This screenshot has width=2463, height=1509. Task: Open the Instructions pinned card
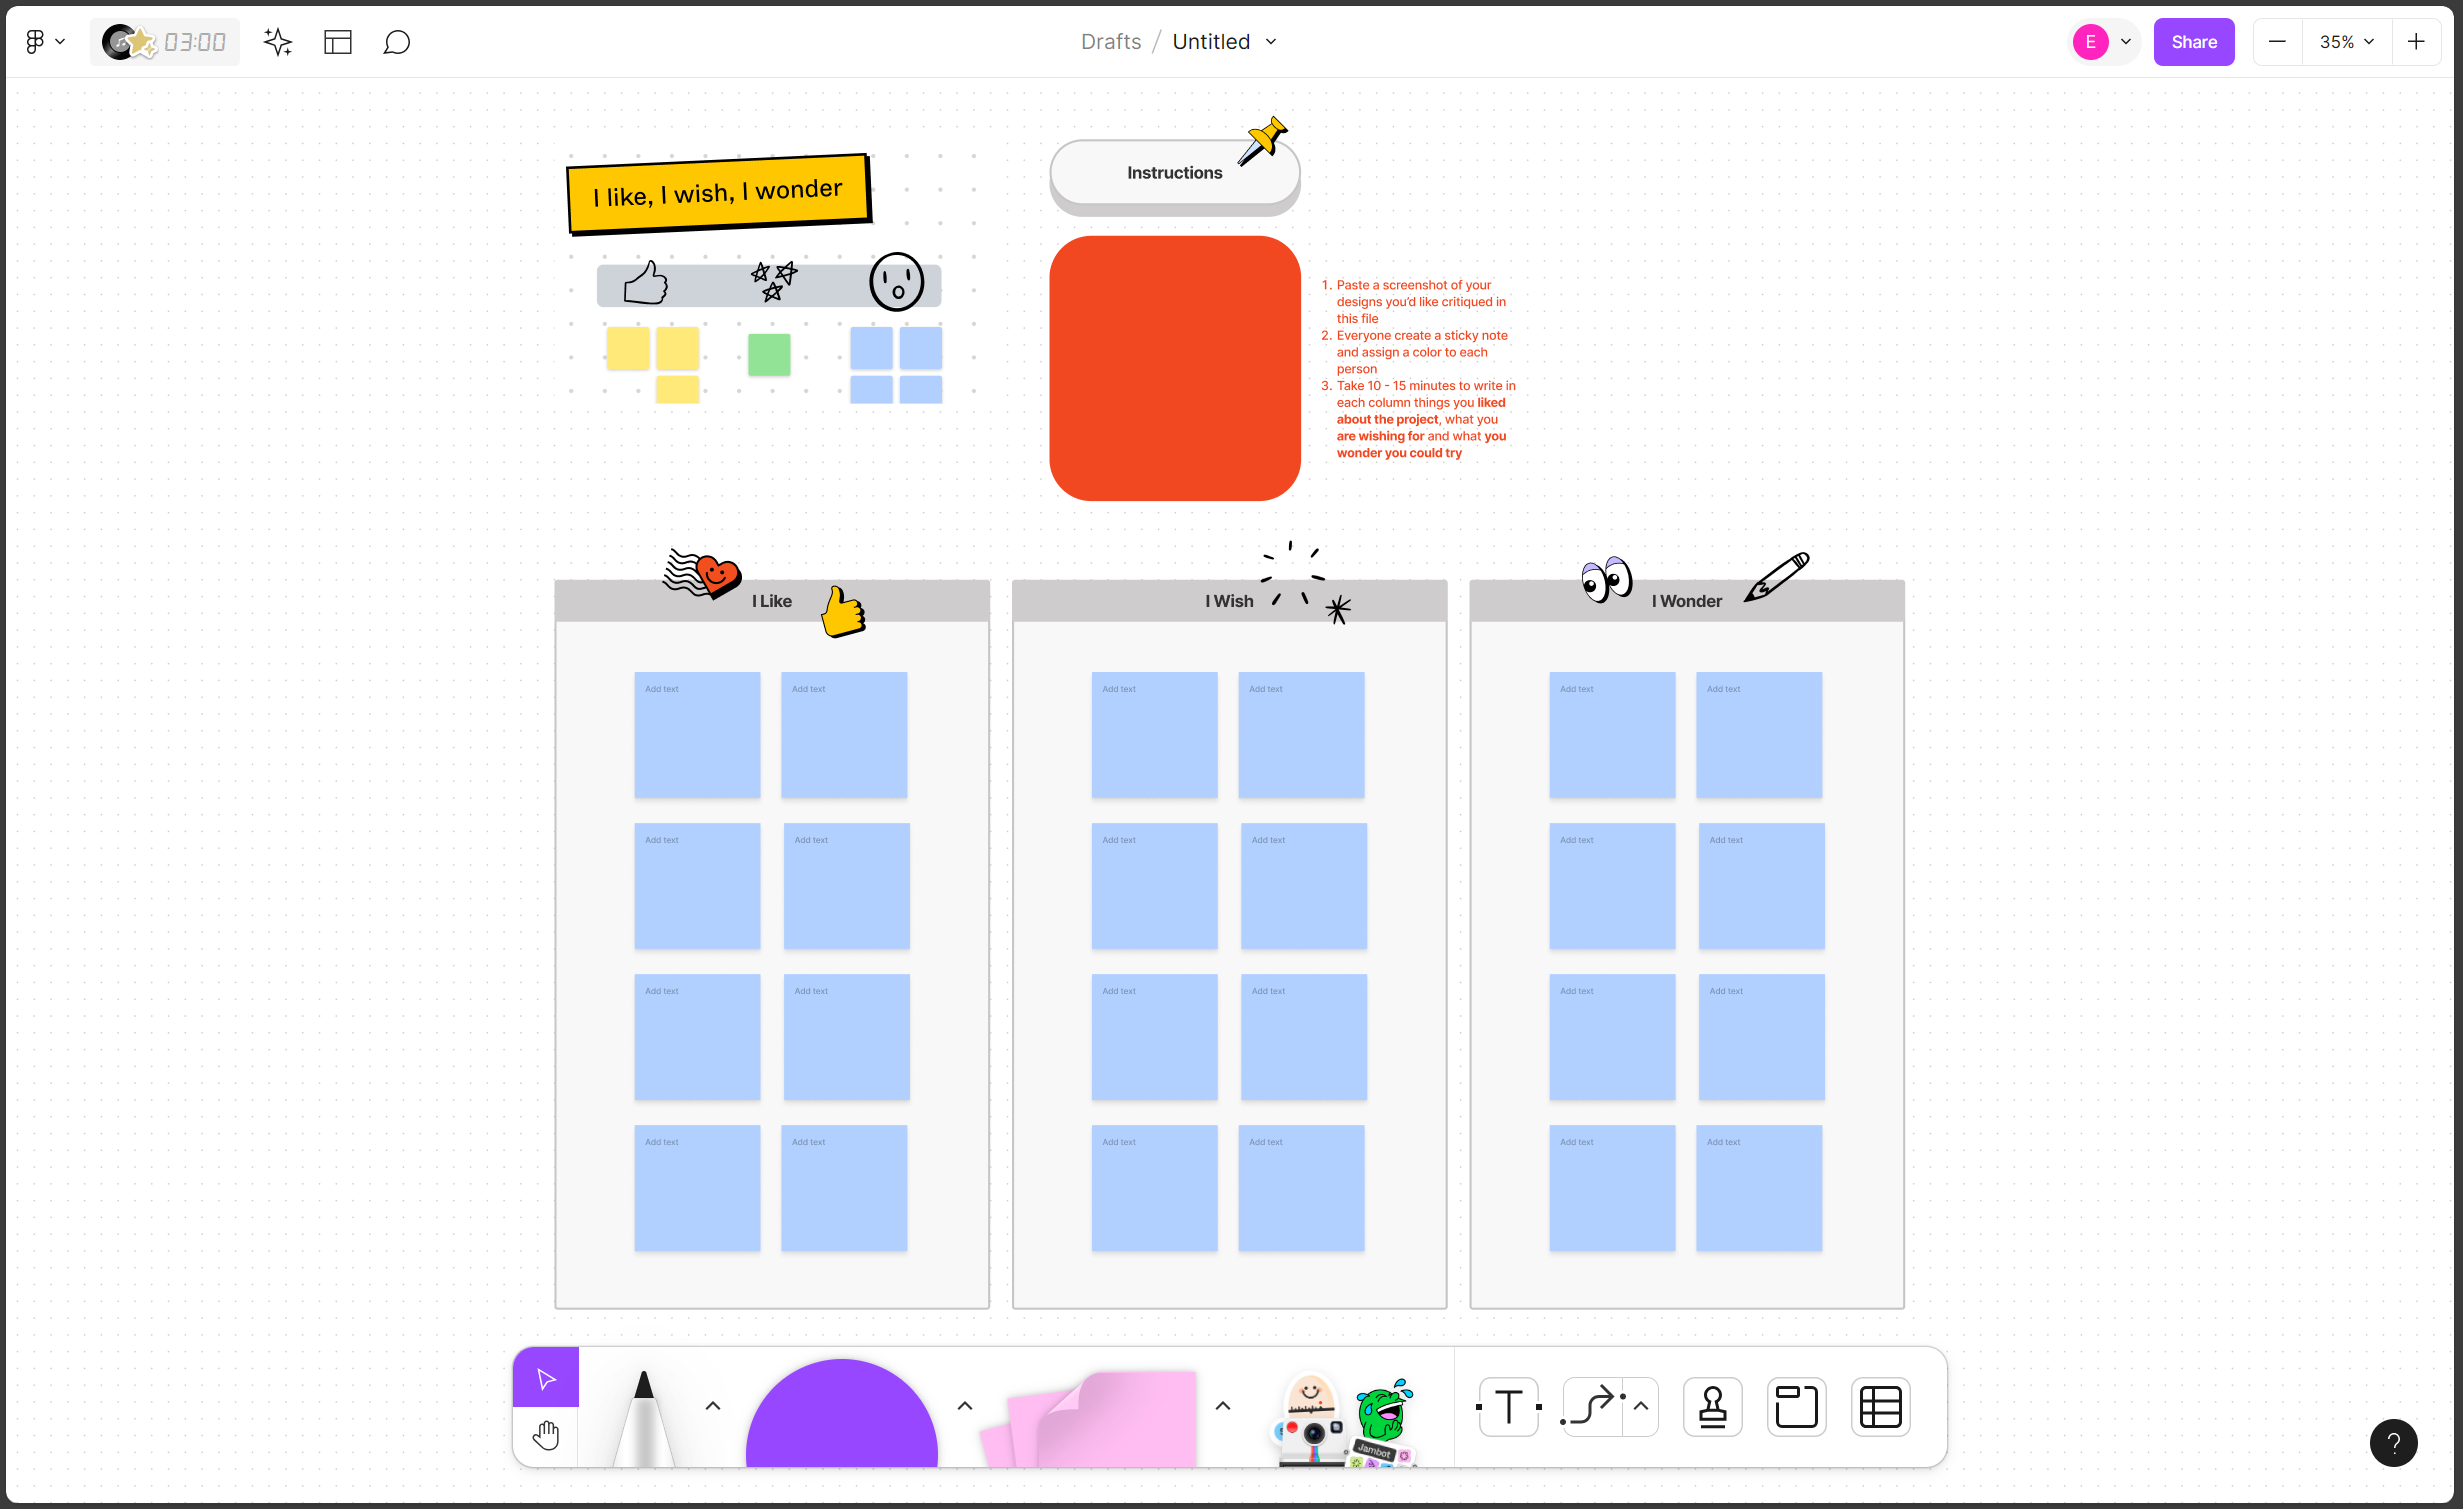1175,172
